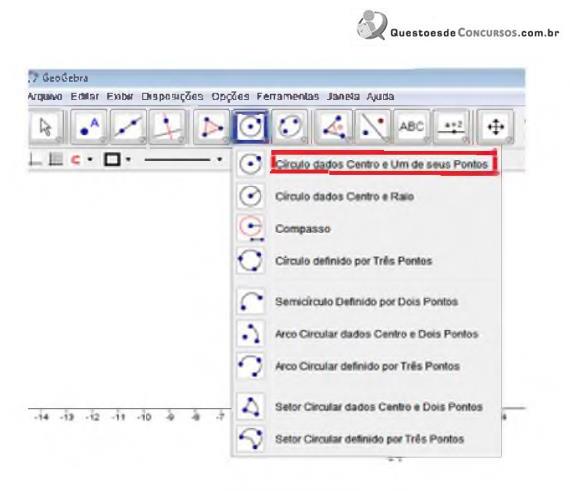Open the Disposições menu

(172, 96)
